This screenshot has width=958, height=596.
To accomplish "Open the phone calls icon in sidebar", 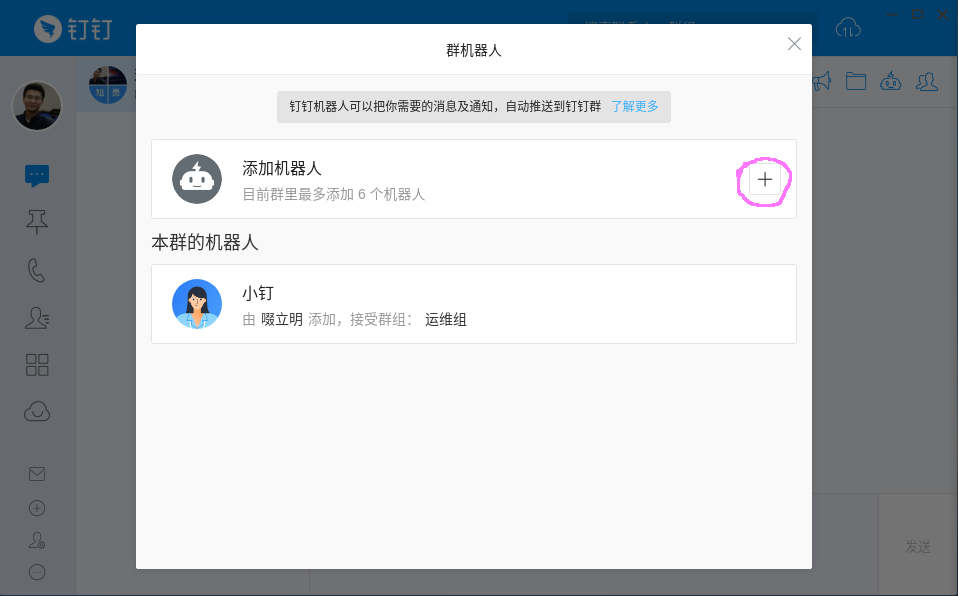I will pos(37,270).
